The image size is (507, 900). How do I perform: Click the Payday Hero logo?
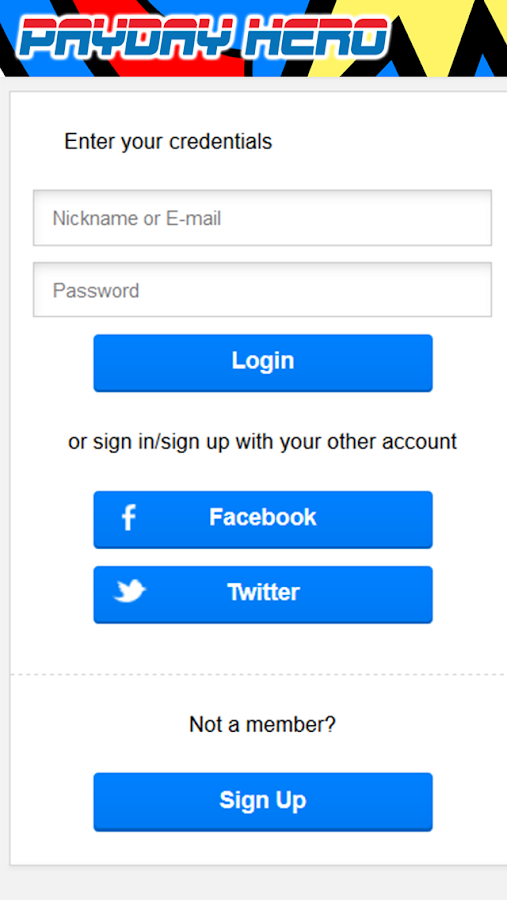tap(204, 37)
